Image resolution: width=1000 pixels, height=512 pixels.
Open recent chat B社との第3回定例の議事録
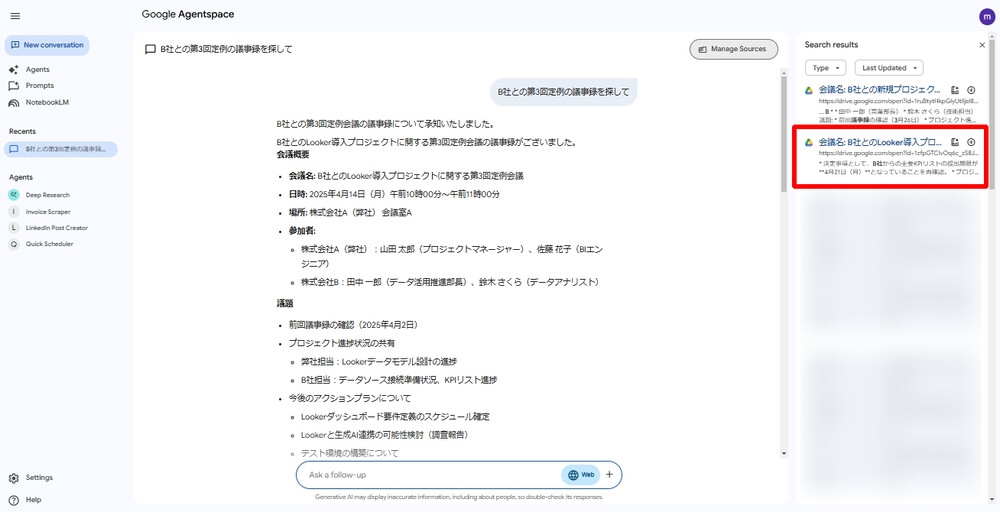coord(61,149)
